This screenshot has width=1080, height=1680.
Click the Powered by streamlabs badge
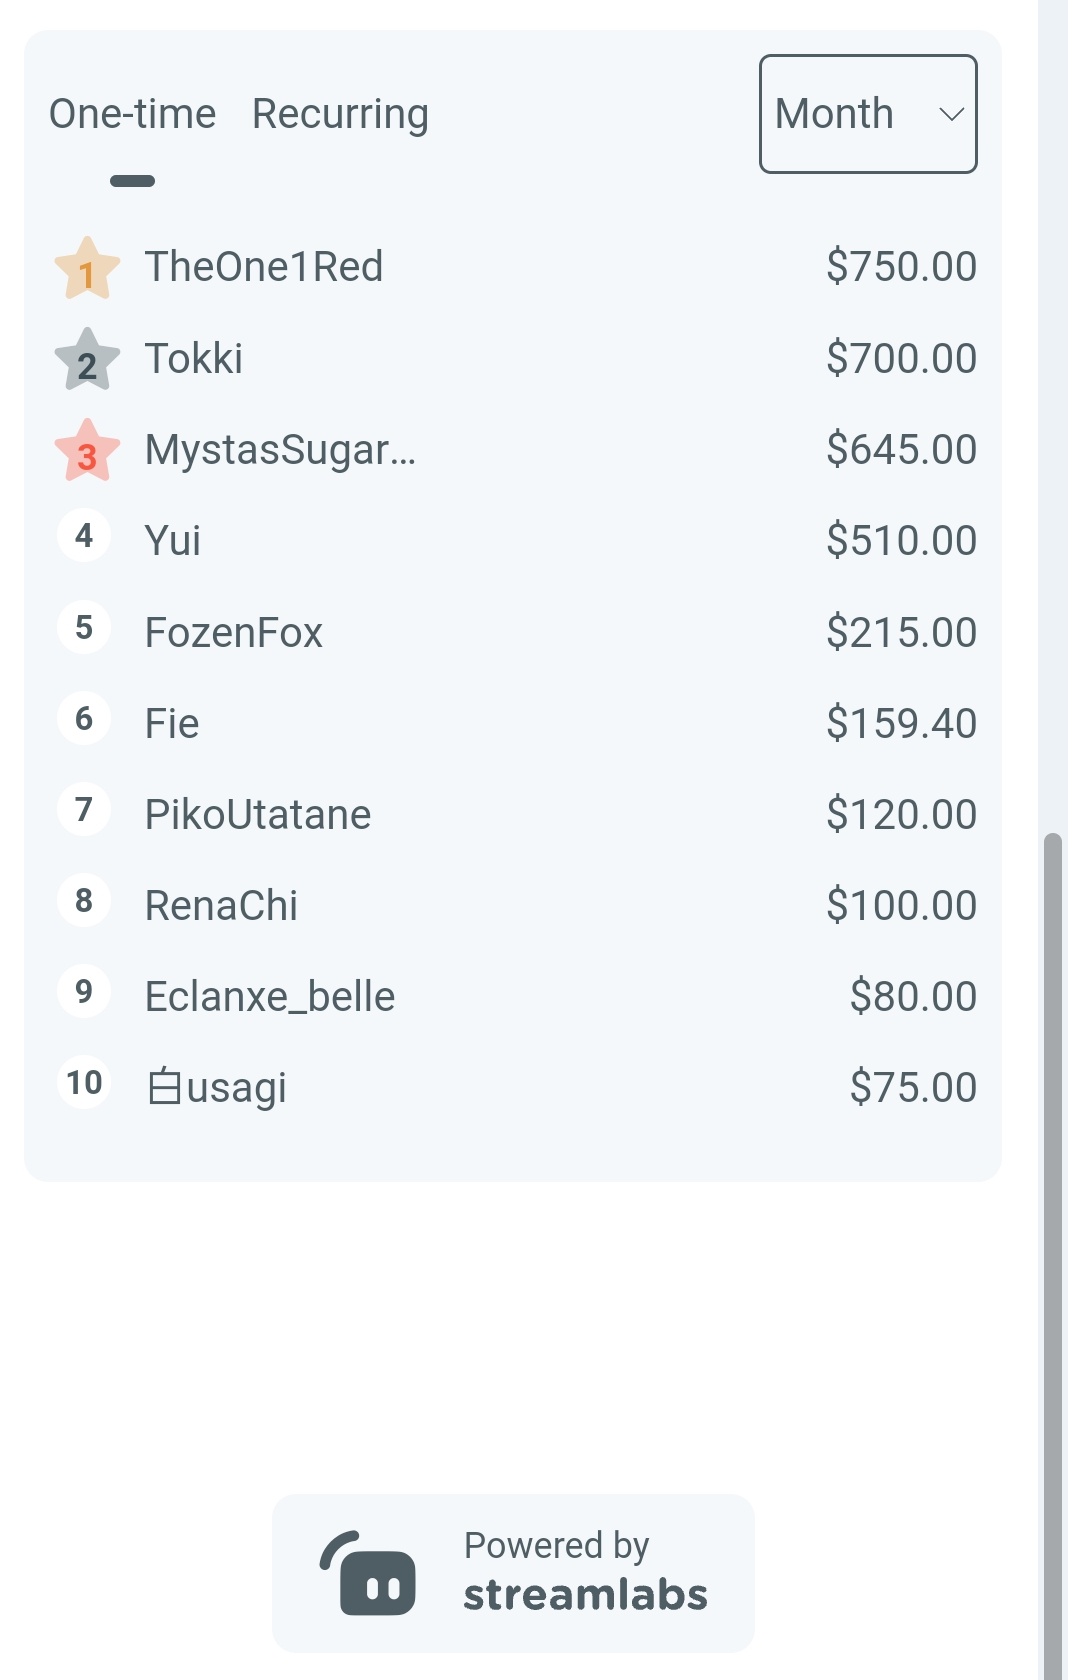[513, 1573]
